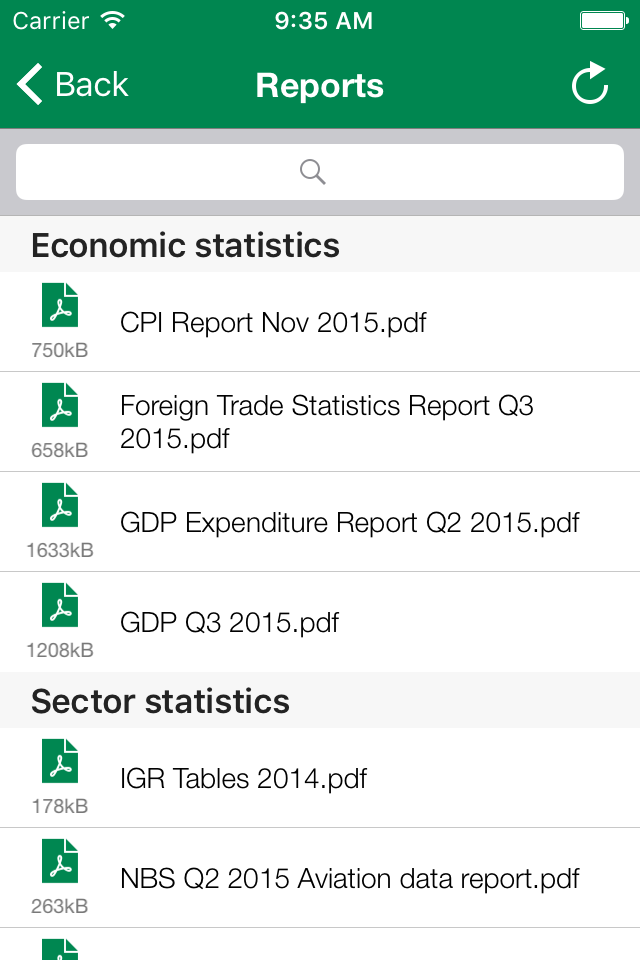The width and height of the screenshot is (640, 960).
Task: Tap the Sector statistics section header
Action: click(x=160, y=701)
